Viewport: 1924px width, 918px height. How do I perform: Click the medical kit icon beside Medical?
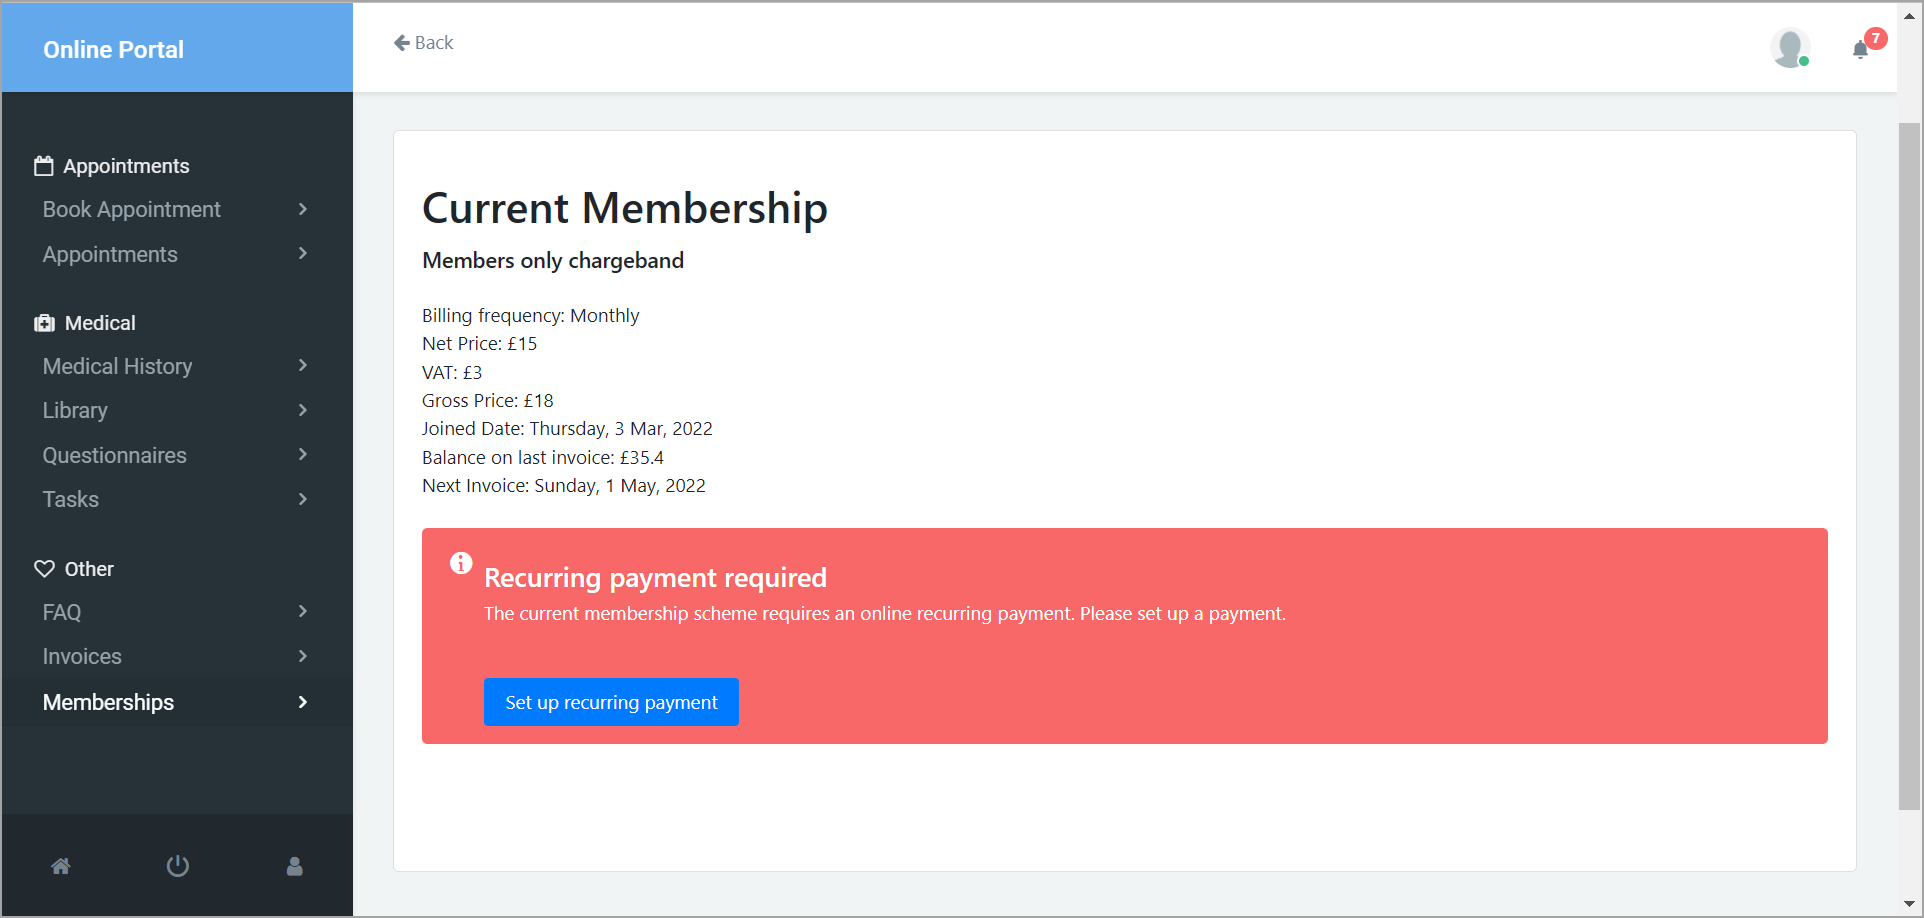44,323
